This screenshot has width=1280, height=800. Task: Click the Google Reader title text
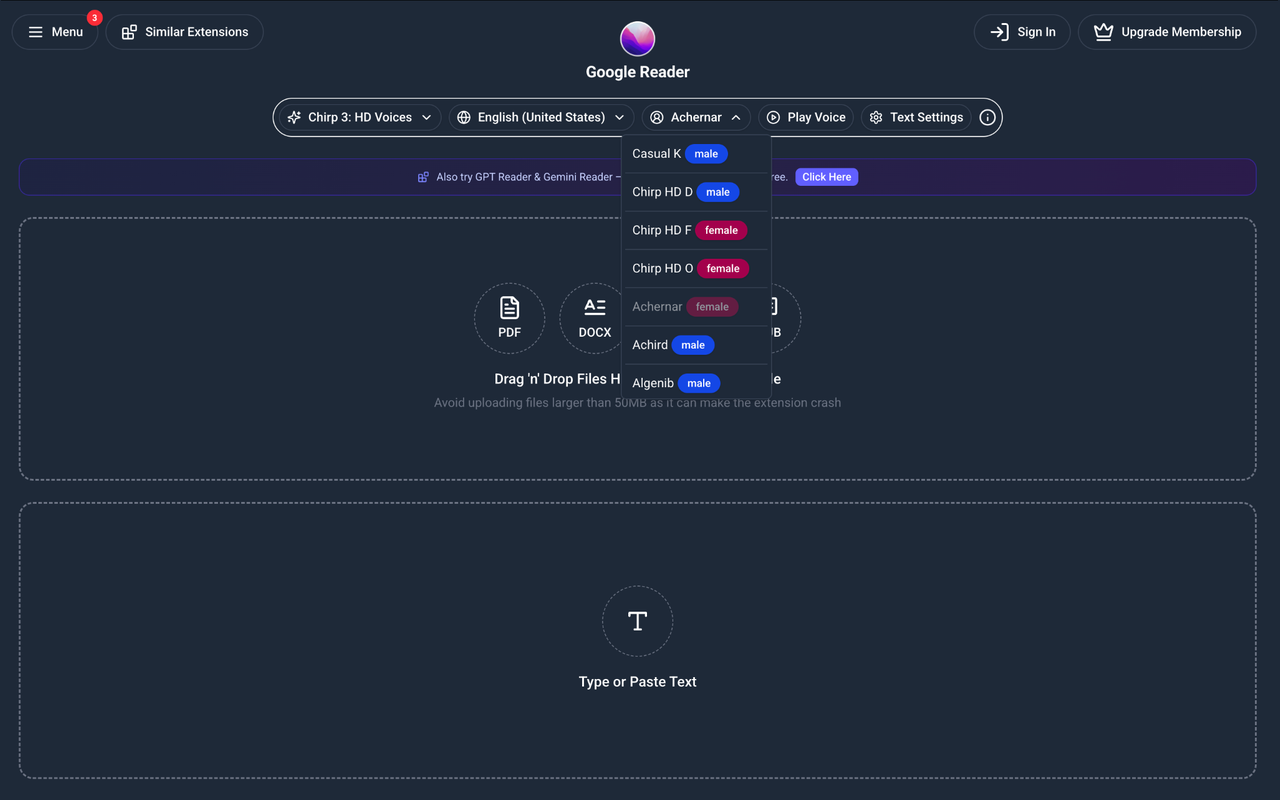(638, 72)
